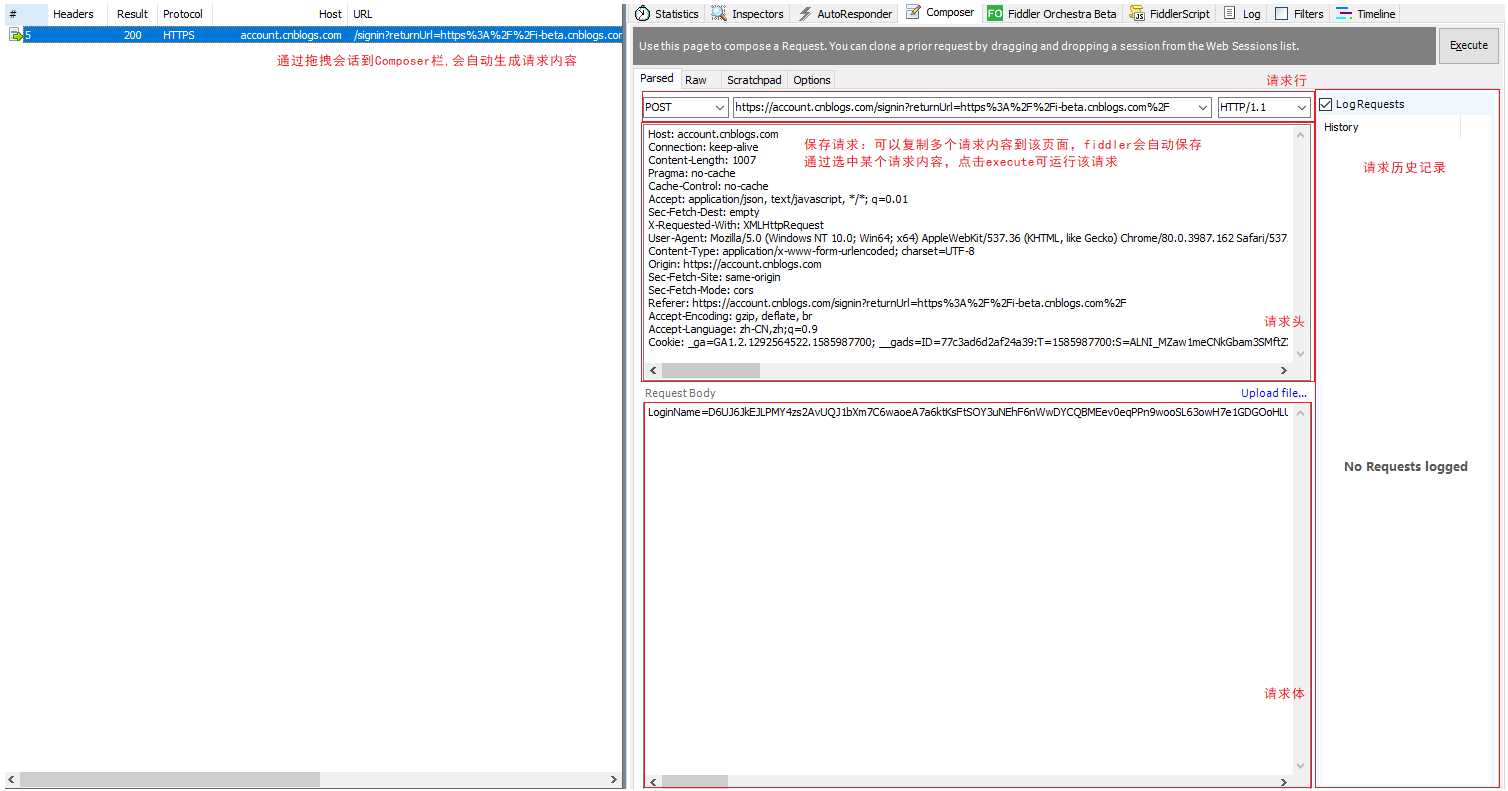
Task: Click sessions list scroll-left arrow
Action: [11, 779]
